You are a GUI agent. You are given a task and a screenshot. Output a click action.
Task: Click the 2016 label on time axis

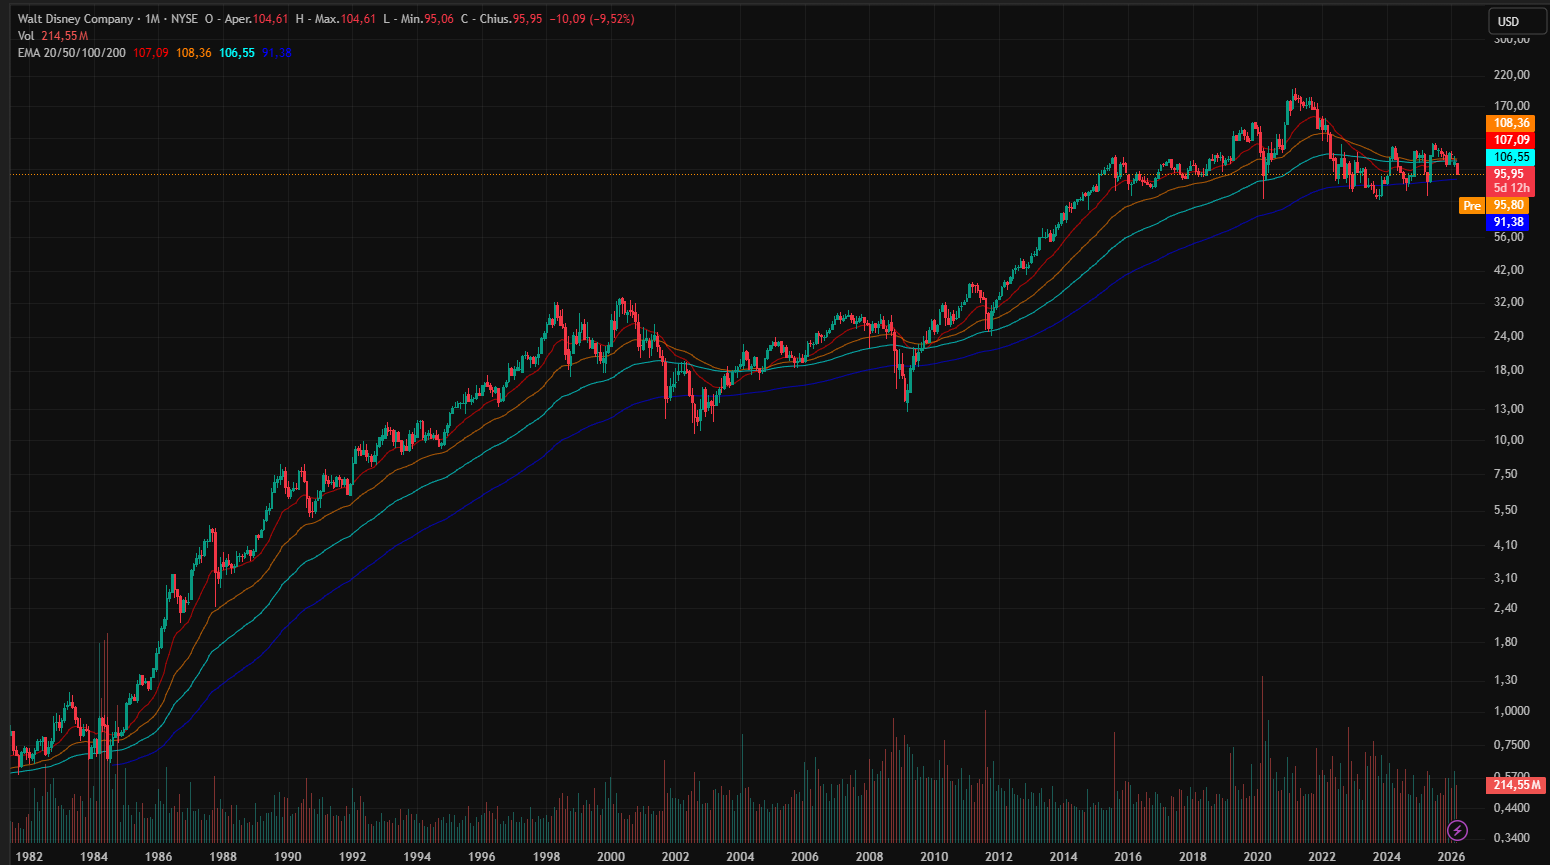tap(1128, 857)
